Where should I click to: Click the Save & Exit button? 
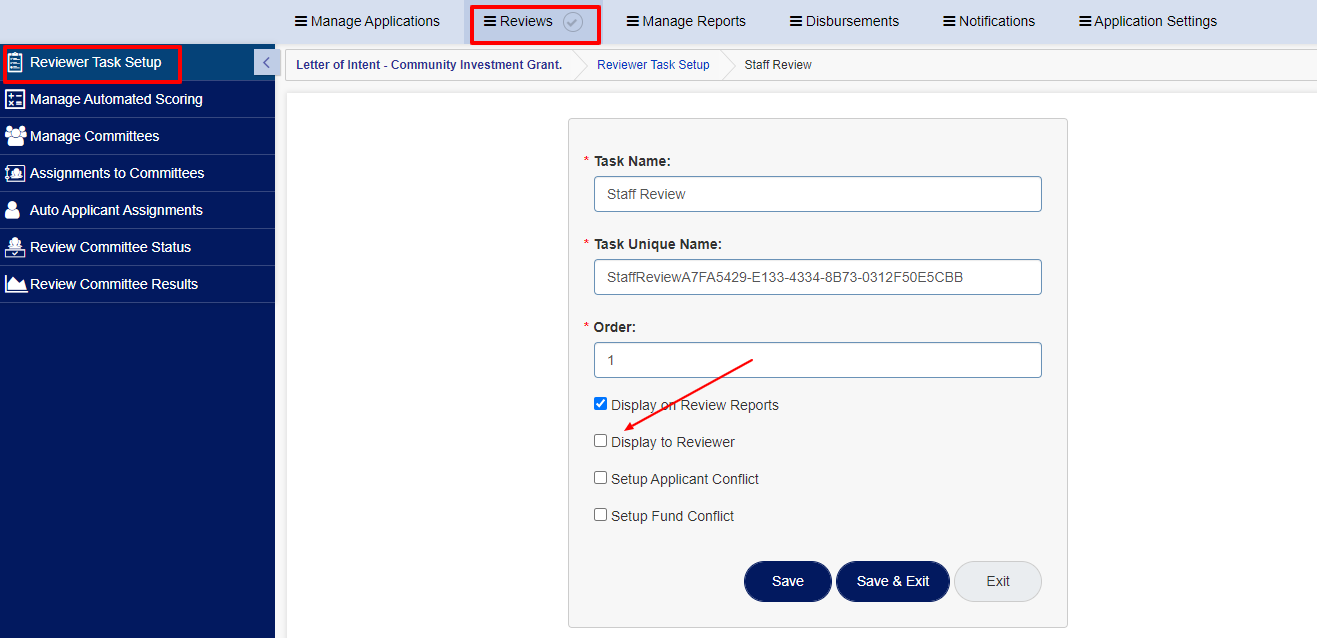pyautogui.click(x=893, y=581)
